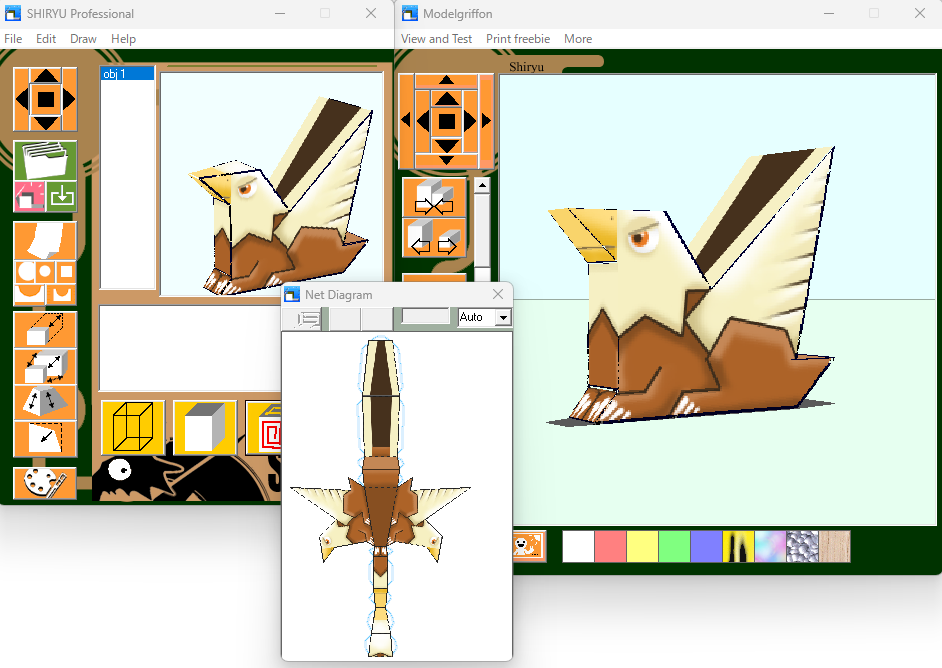Click the up arrow on SHIRYU direction pad
The image size is (942, 668).
[x=46, y=76]
